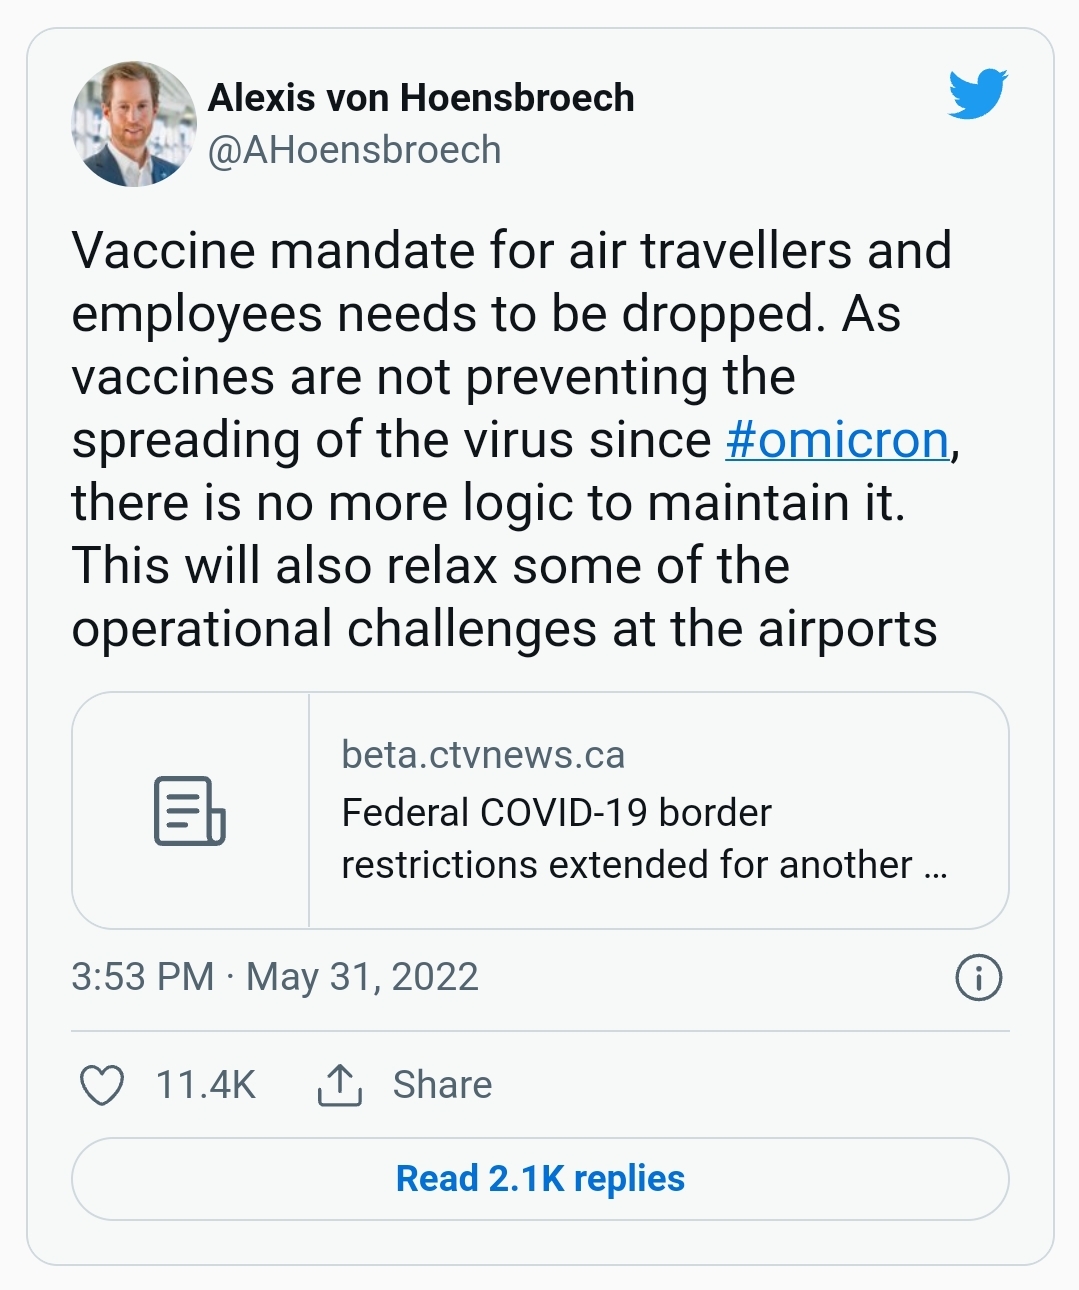Open the #omicron hashtag link
The width and height of the screenshot is (1079, 1290).
click(x=836, y=440)
